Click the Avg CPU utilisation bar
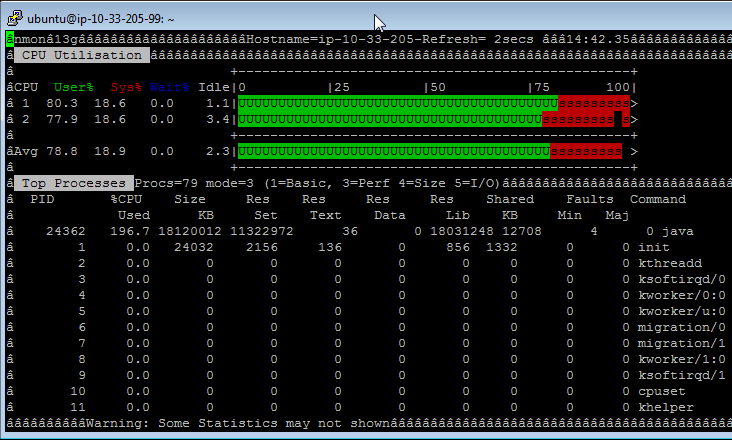The width and height of the screenshot is (732, 440). tap(433, 151)
